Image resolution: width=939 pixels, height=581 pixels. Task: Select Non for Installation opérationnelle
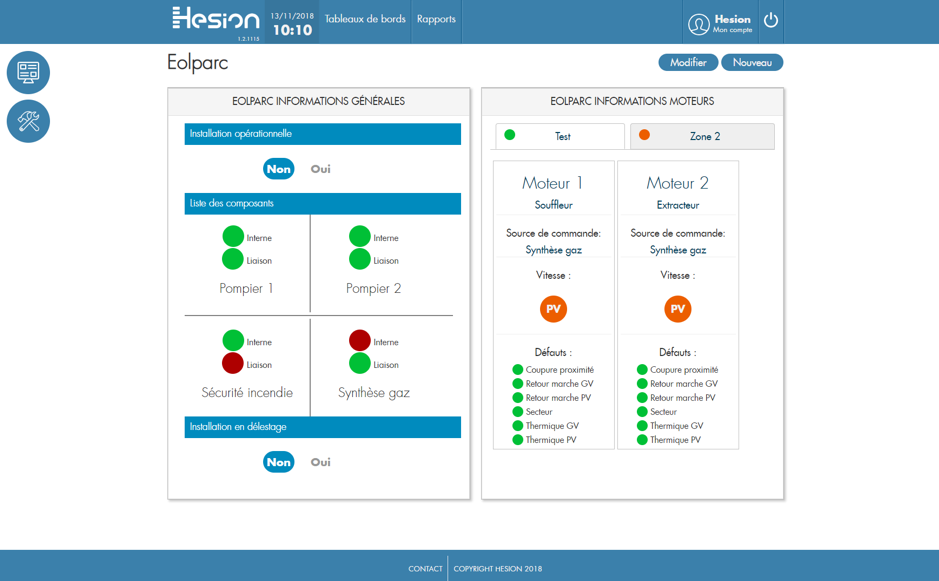[278, 169]
